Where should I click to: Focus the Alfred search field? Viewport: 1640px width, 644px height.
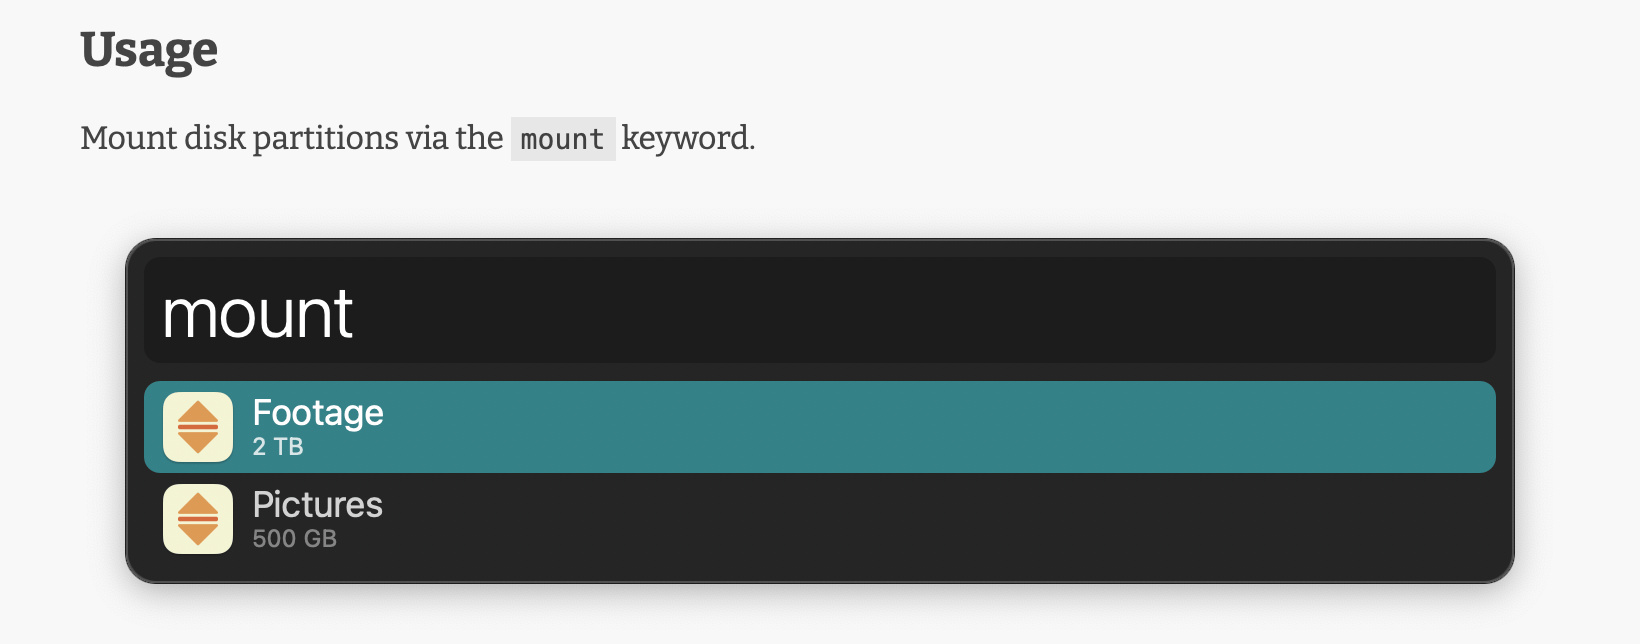coord(820,310)
